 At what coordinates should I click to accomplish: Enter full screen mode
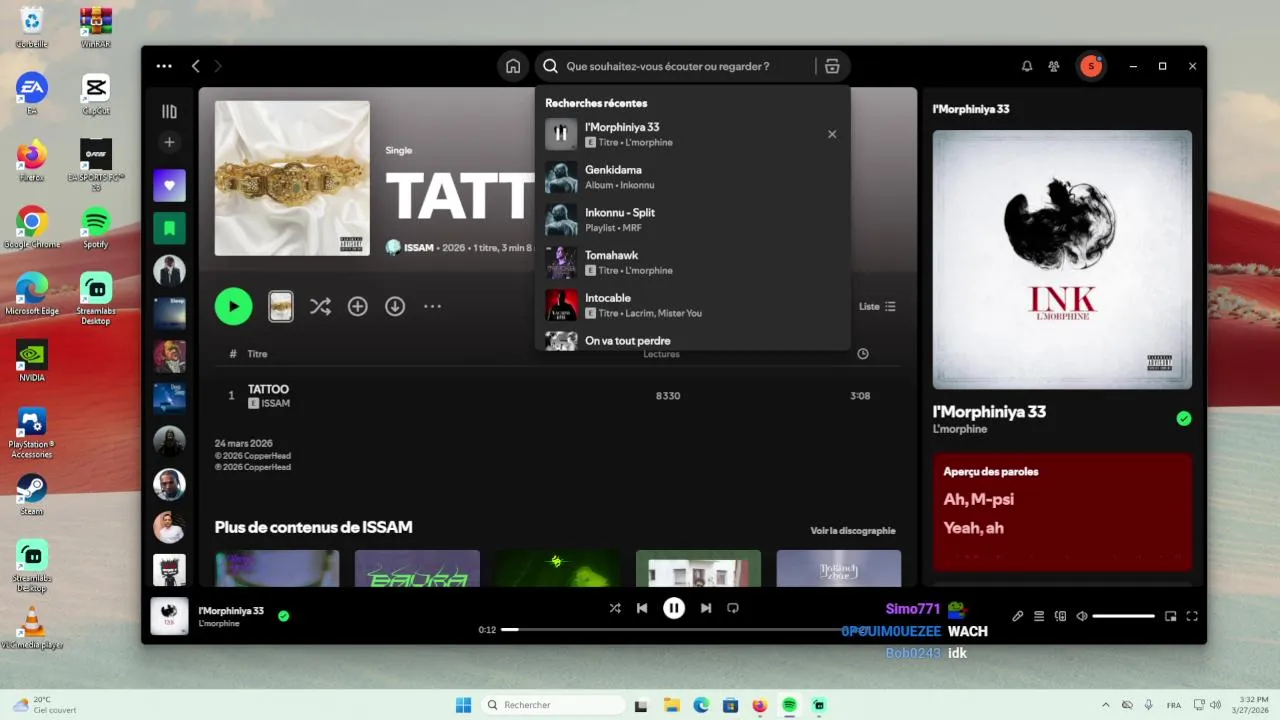click(1192, 617)
